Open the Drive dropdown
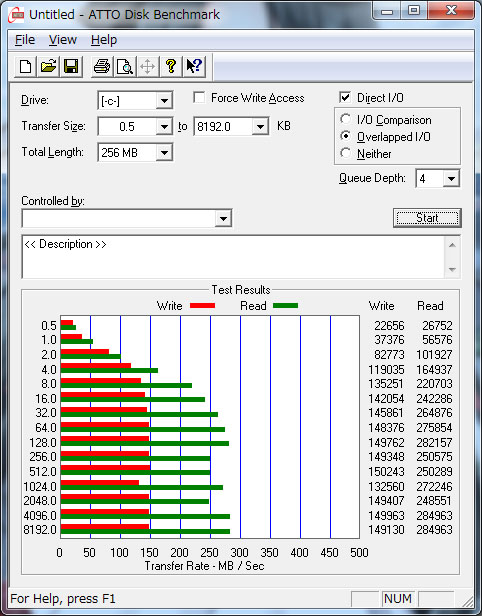This screenshot has width=482, height=616. click(164, 101)
